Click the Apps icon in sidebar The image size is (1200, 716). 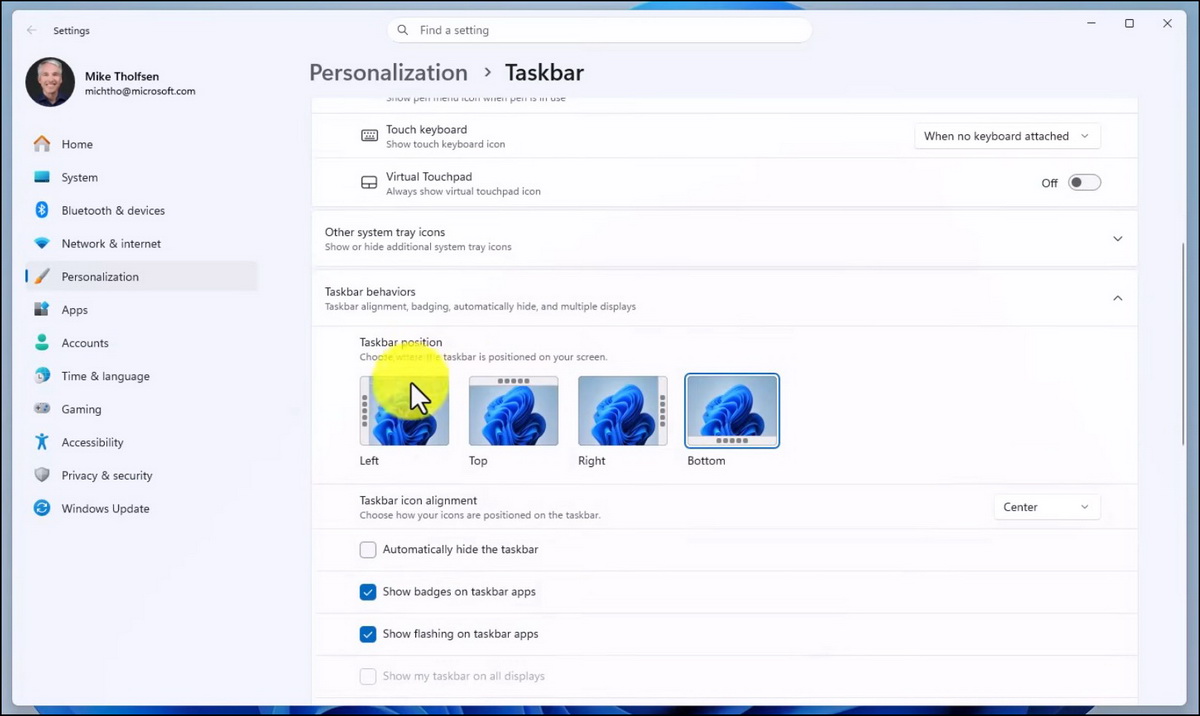pos(42,309)
